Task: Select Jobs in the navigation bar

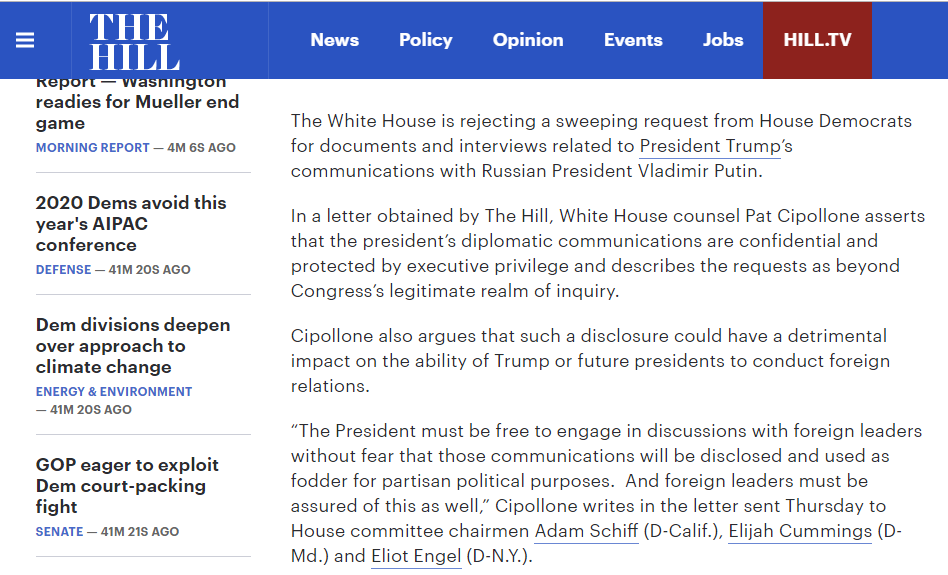Action: click(x=722, y=40)
